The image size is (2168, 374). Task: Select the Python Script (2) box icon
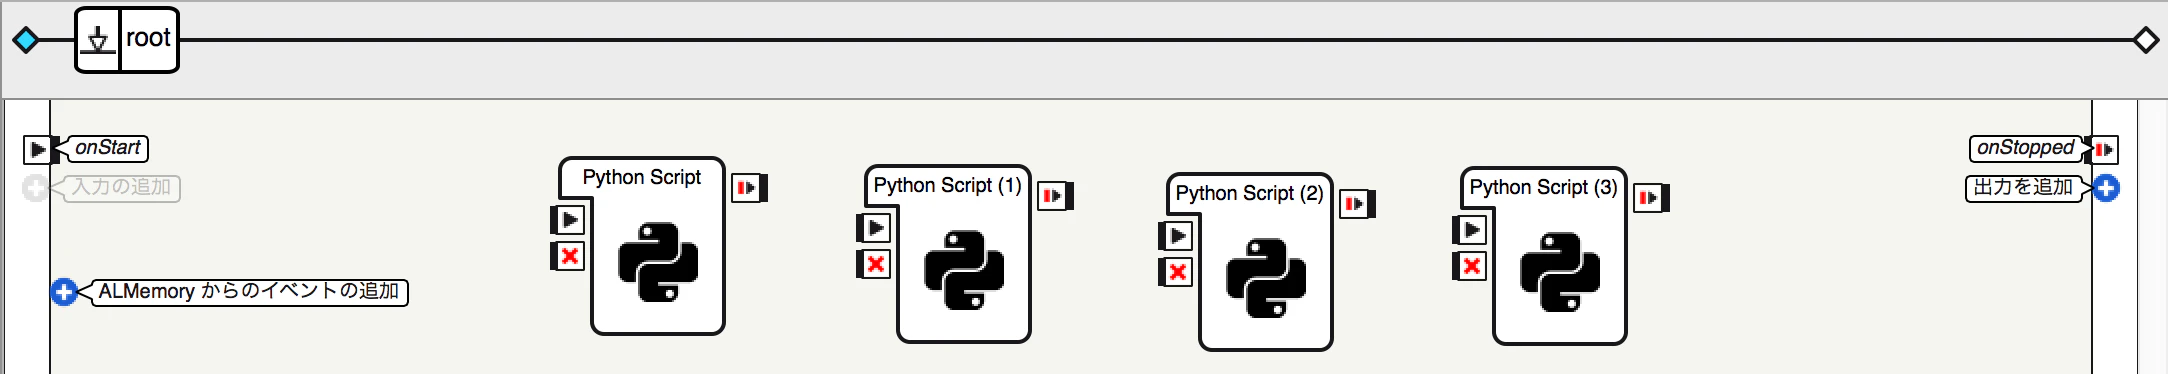(x=1266, y=278)
